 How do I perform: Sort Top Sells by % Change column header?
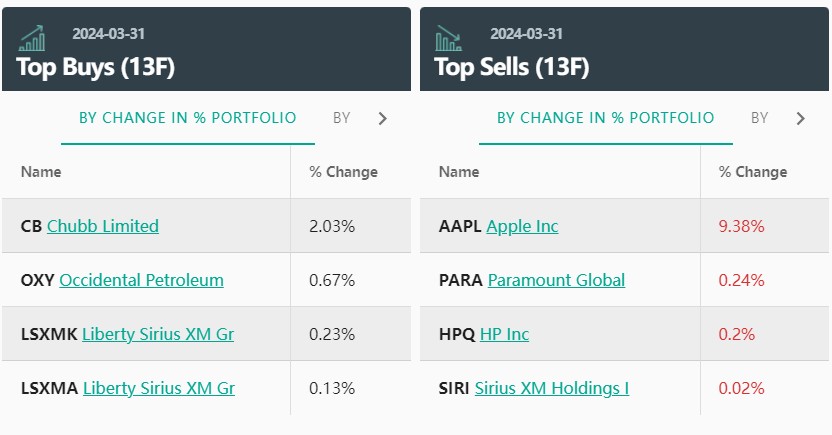click(753, 172)
